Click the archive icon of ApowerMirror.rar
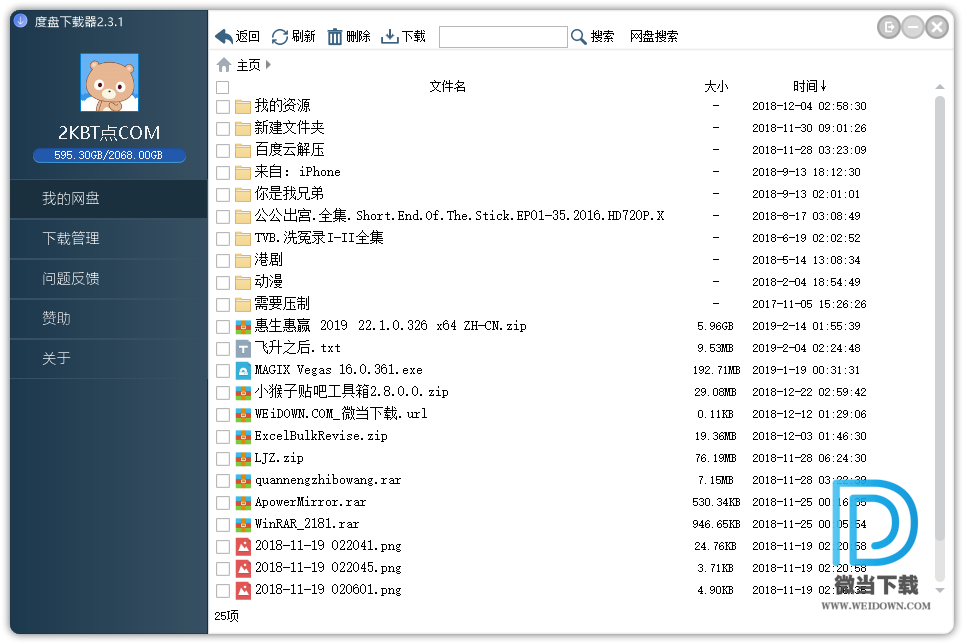 click(x=243, y=503)
